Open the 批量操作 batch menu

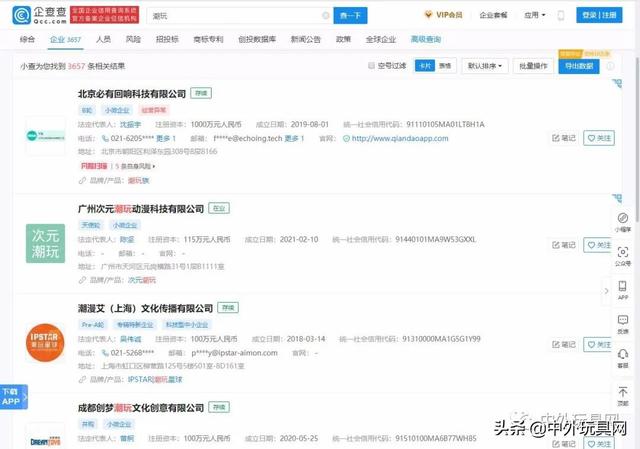533,66
